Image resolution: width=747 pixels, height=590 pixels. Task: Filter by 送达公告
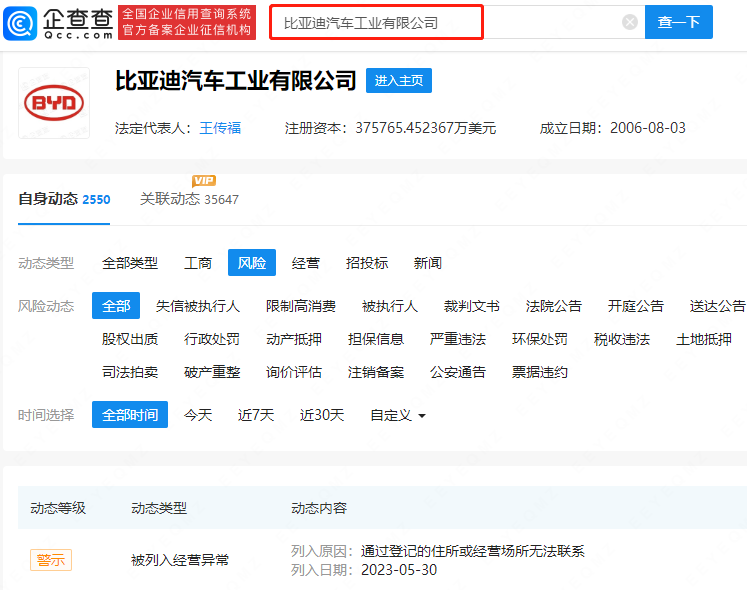[717, 305]
